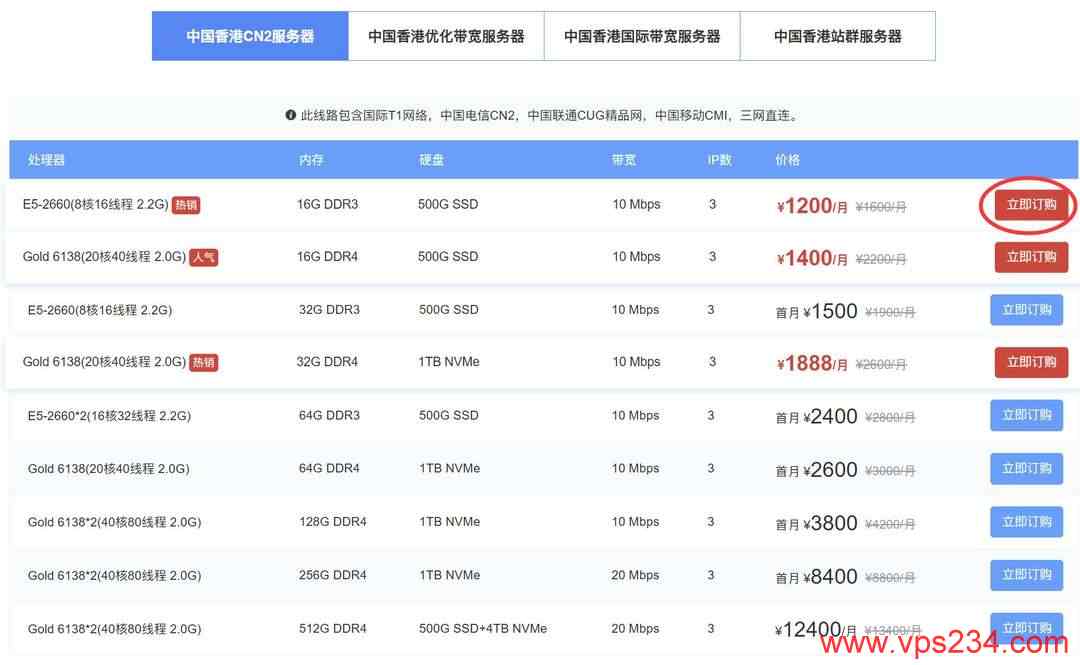Click the www.vps234.com watermark link
This screenshot has height=665, width=1080.
(x=946, y=645)
